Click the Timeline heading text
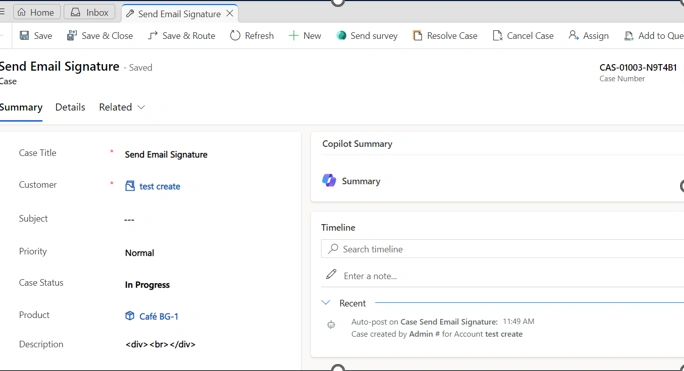 click(x=338, y=227)
